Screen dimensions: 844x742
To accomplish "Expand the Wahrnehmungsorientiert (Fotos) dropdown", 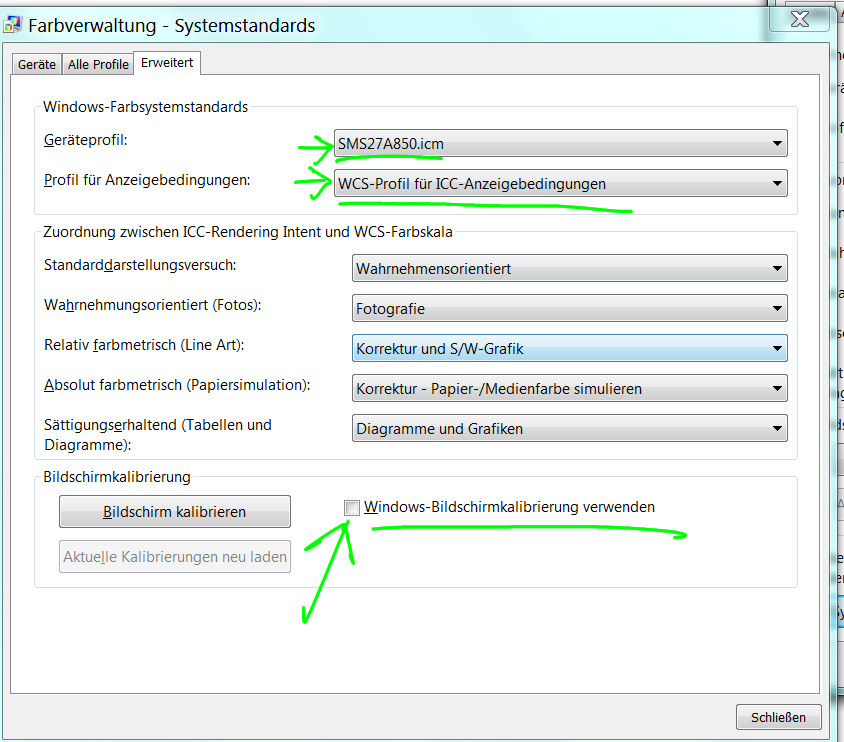I will point(570,309).
